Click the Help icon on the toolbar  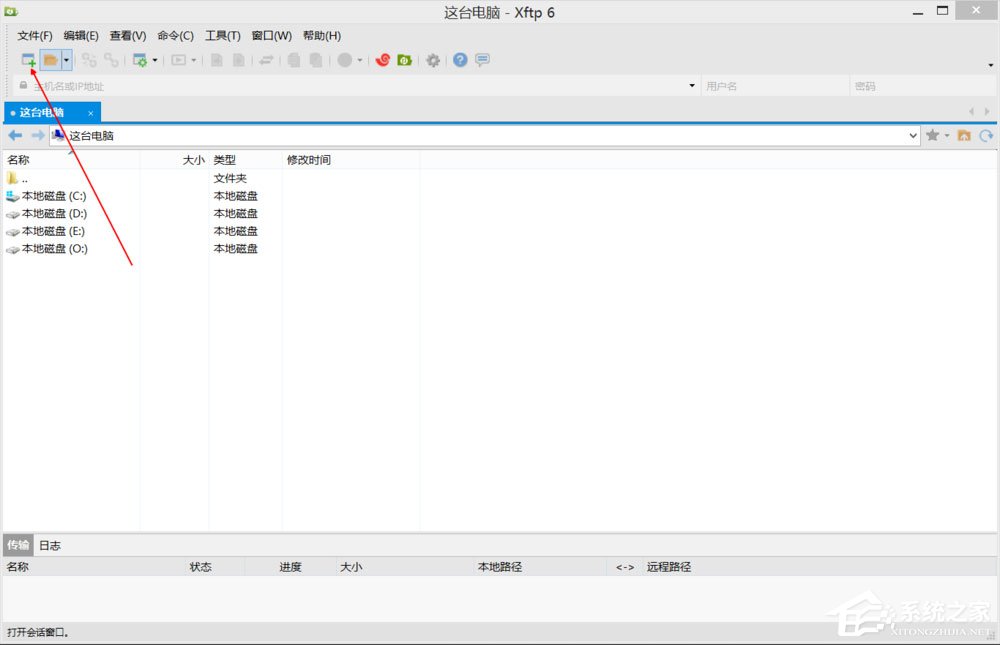click(x=459, y=60)
